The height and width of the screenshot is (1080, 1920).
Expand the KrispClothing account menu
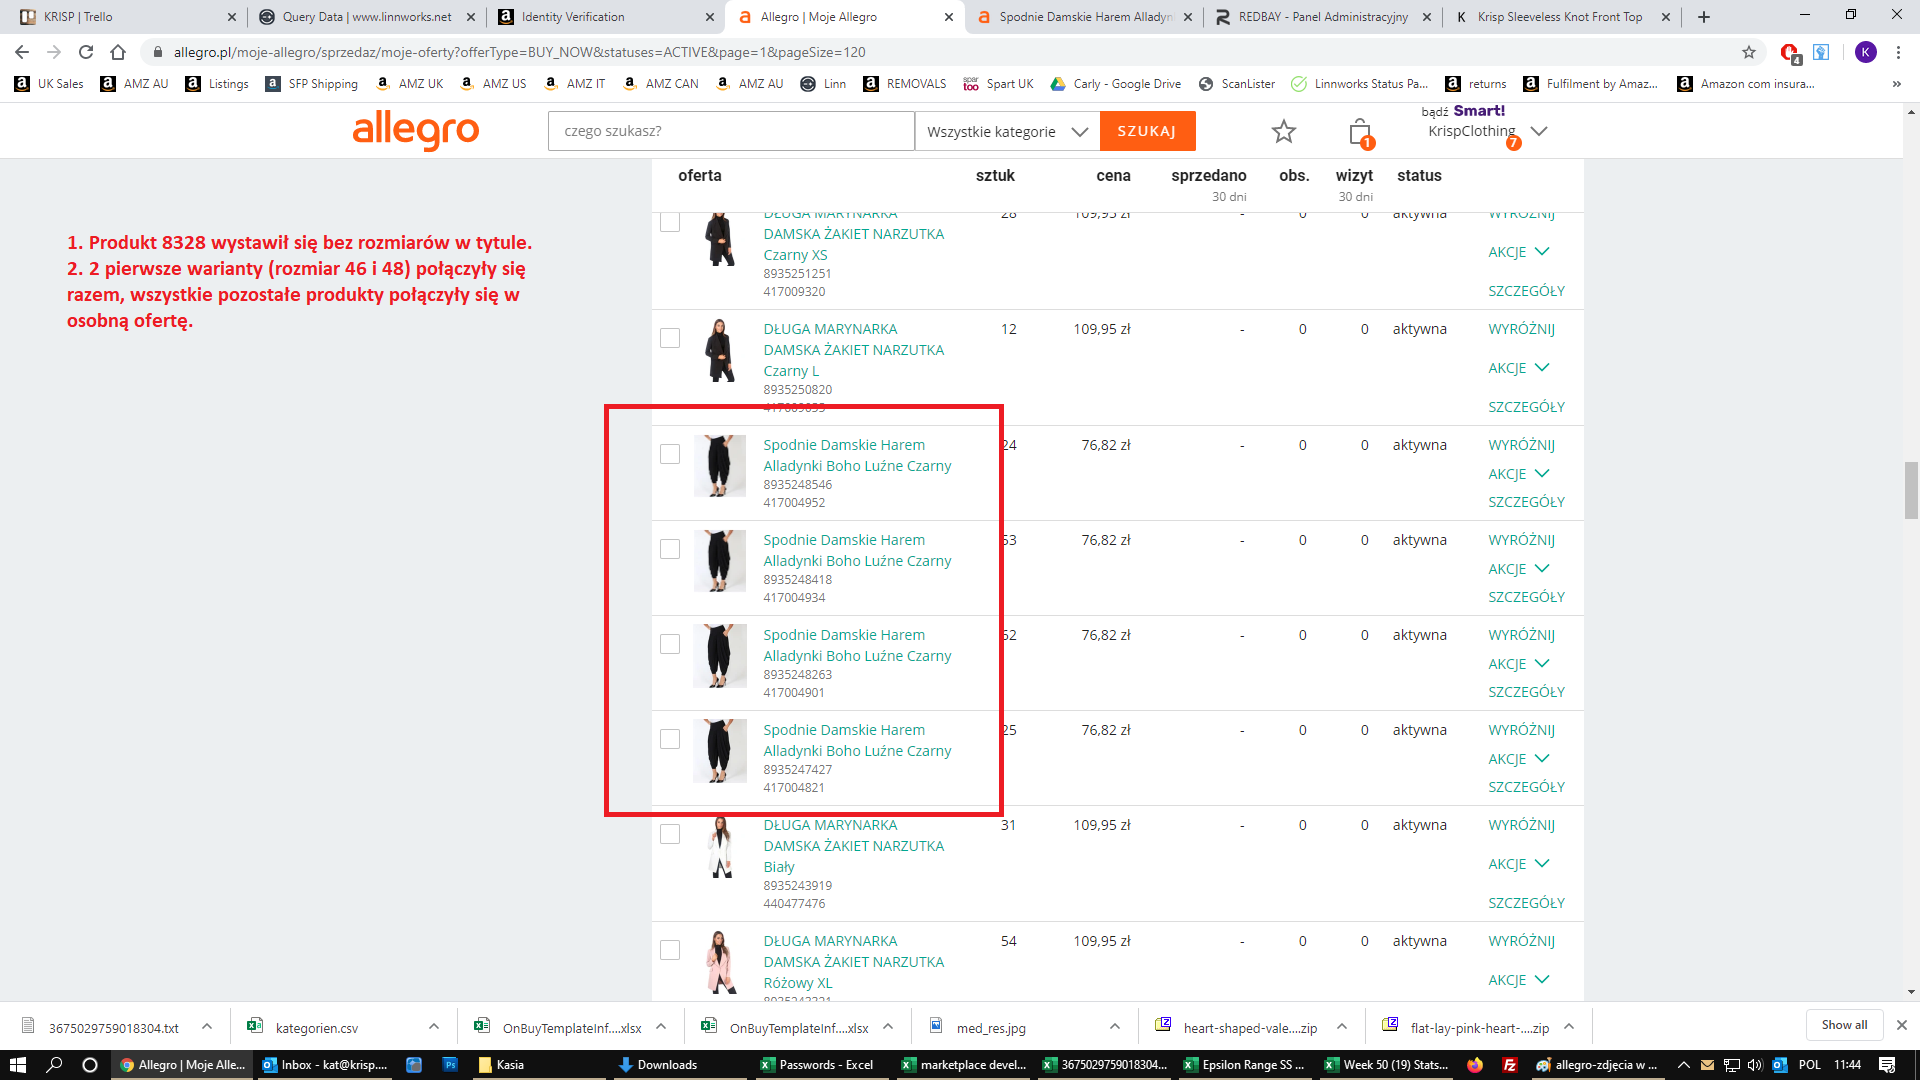coord(1539,131)
